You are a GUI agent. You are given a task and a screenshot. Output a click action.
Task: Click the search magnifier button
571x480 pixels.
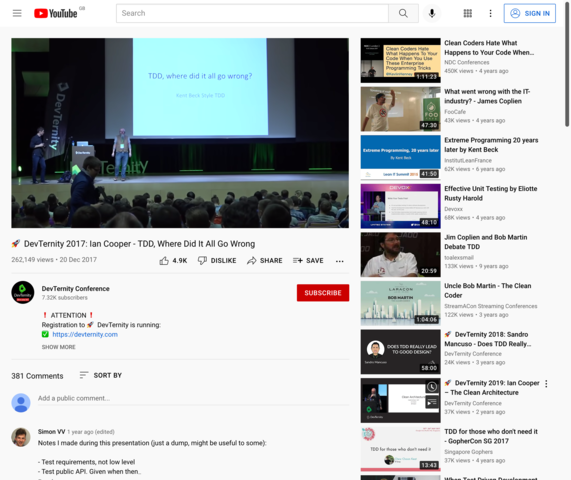(x=403, y=13)
